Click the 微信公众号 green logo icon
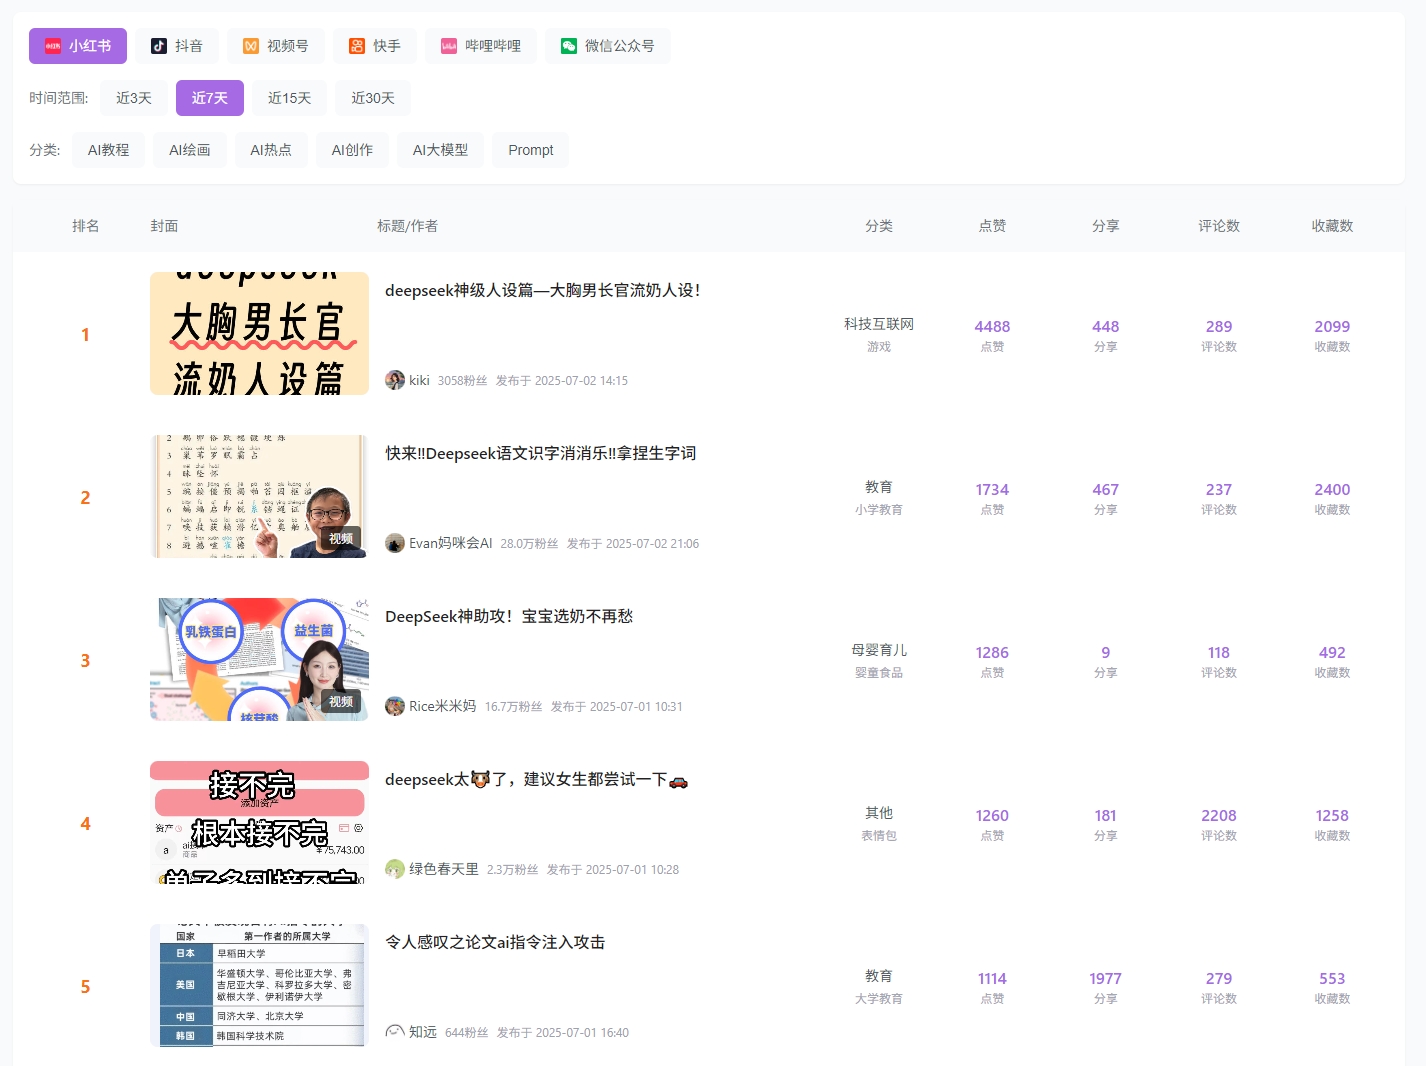The width and height of the screenshot is (1426, 1066). [569, 46]
